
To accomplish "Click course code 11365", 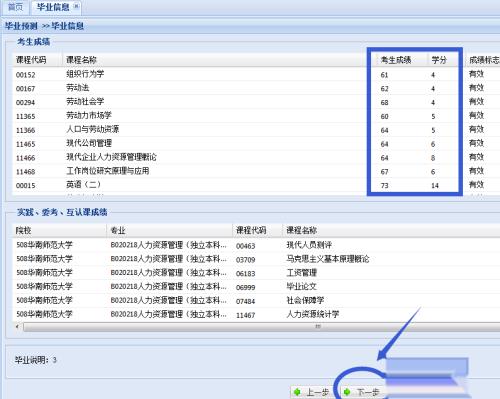I will pyautogui.click(x=26, y=116).
